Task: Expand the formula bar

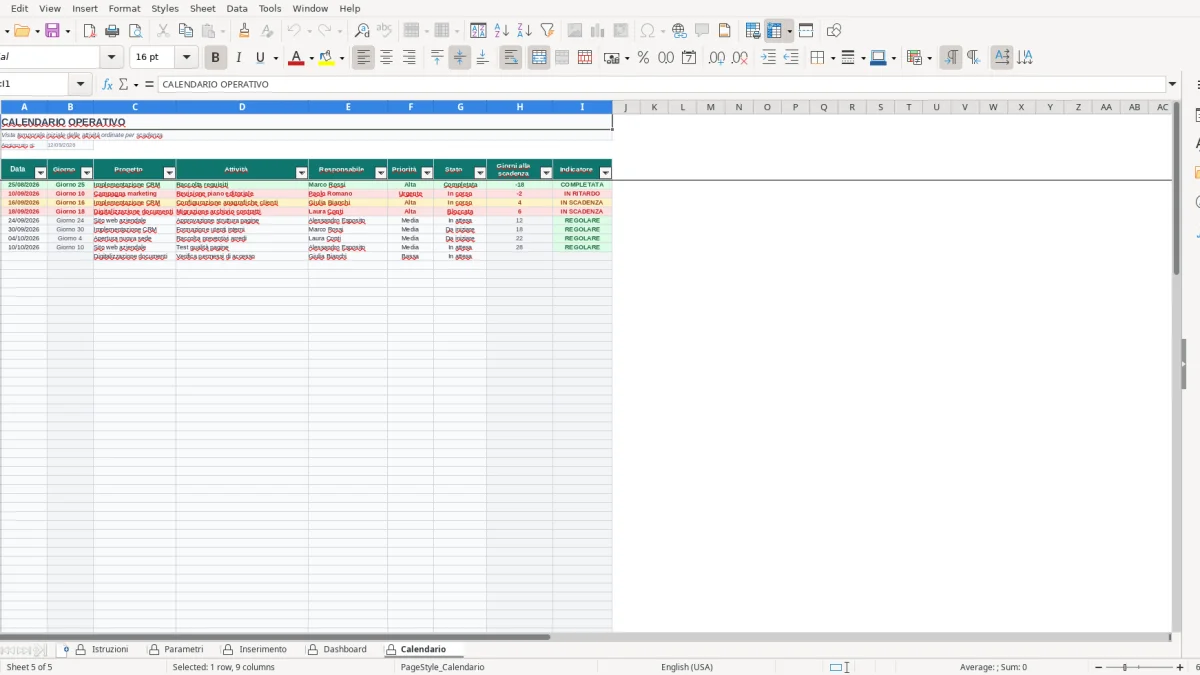Action: [1173, 85]
